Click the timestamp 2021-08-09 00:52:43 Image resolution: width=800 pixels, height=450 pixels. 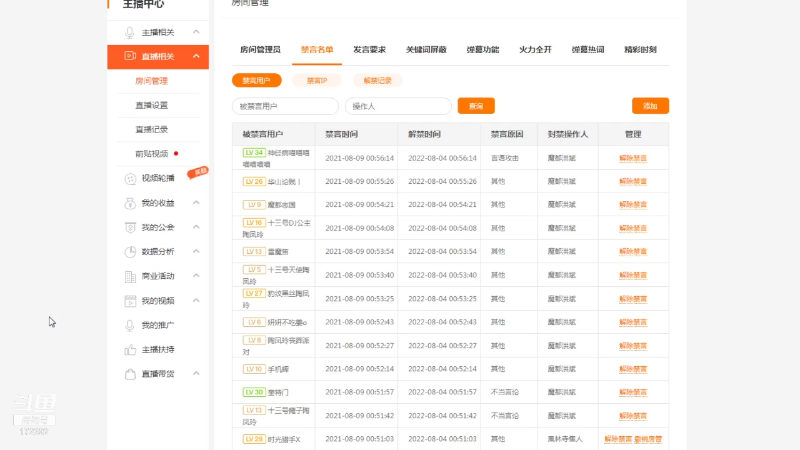pyautogui.click(x=359, y=322)
